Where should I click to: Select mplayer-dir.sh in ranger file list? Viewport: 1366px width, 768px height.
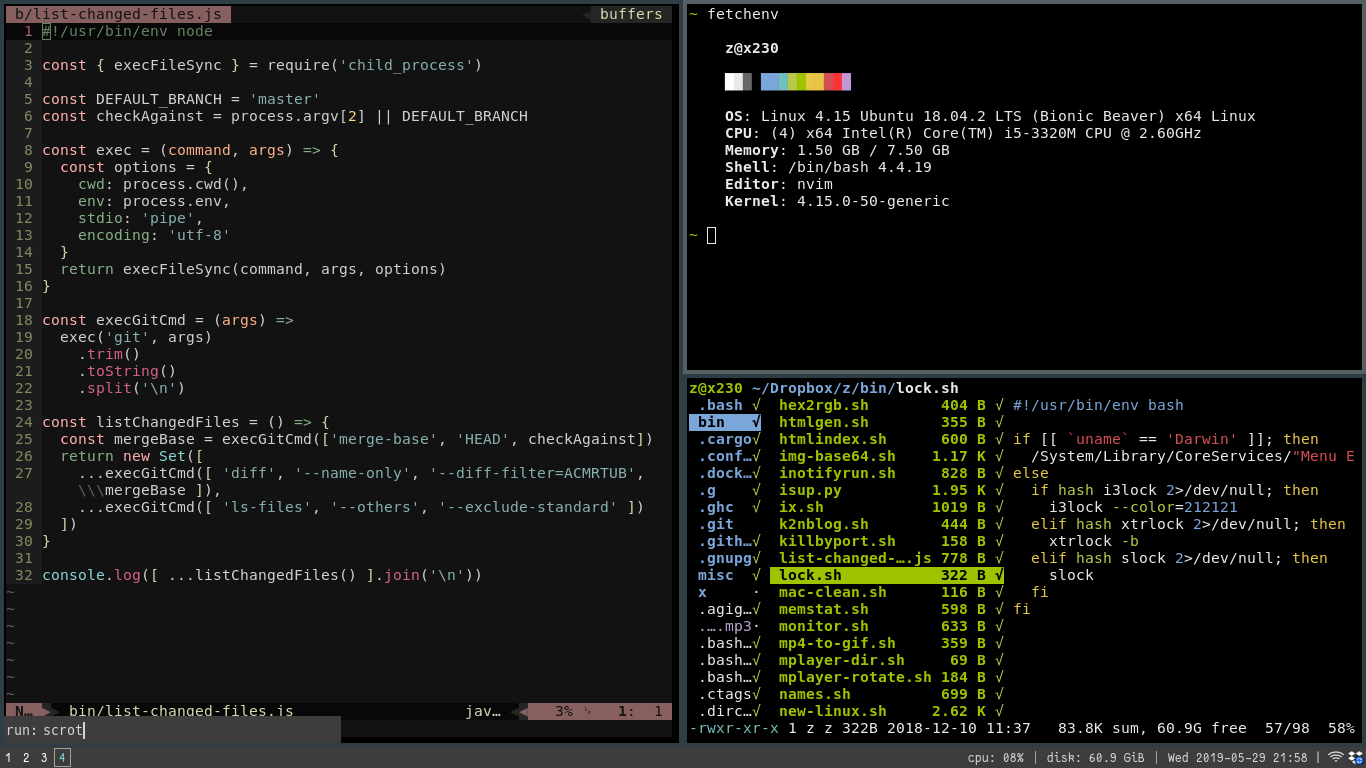[887, 660]
